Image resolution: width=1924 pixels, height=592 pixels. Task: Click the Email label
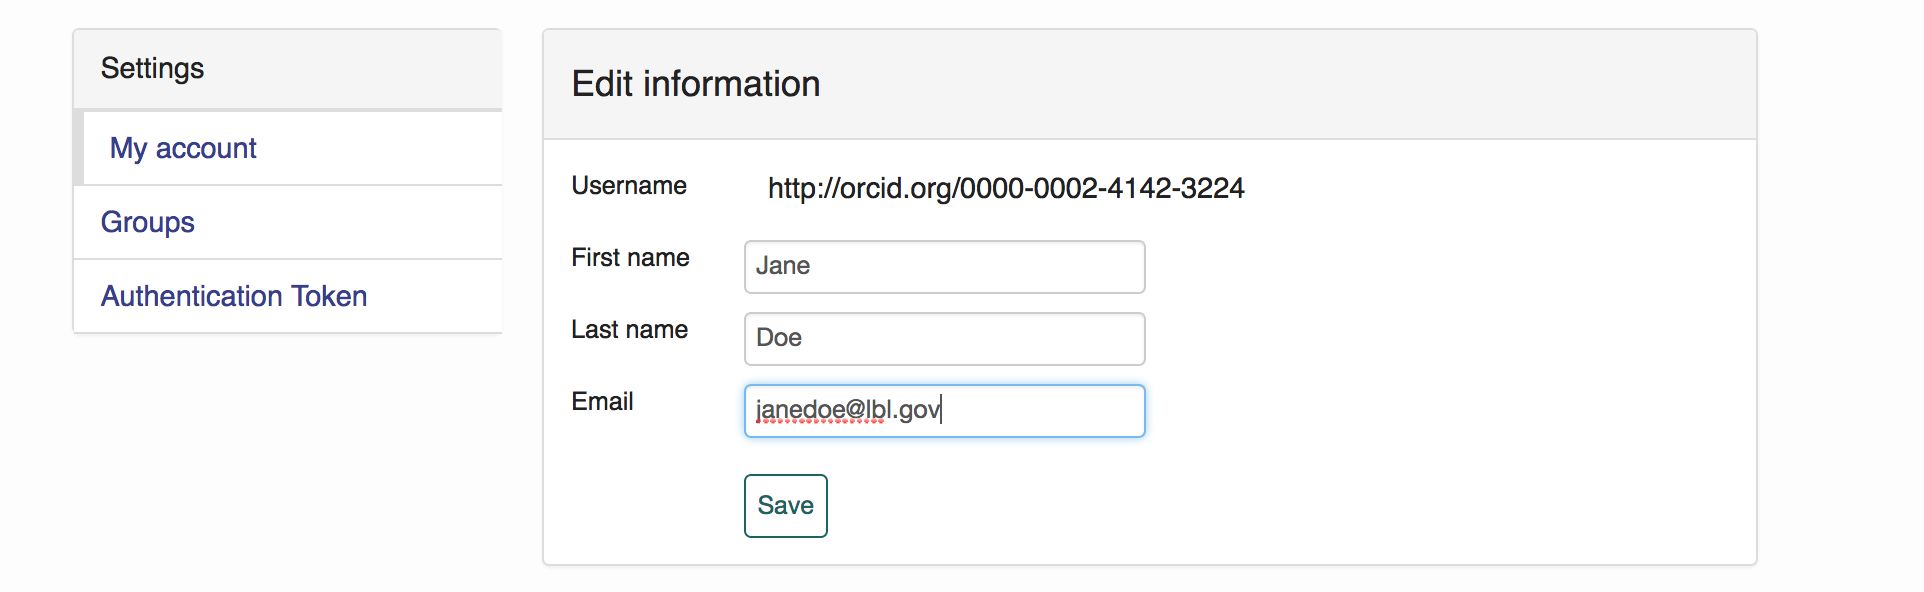[x=602, y=402]
